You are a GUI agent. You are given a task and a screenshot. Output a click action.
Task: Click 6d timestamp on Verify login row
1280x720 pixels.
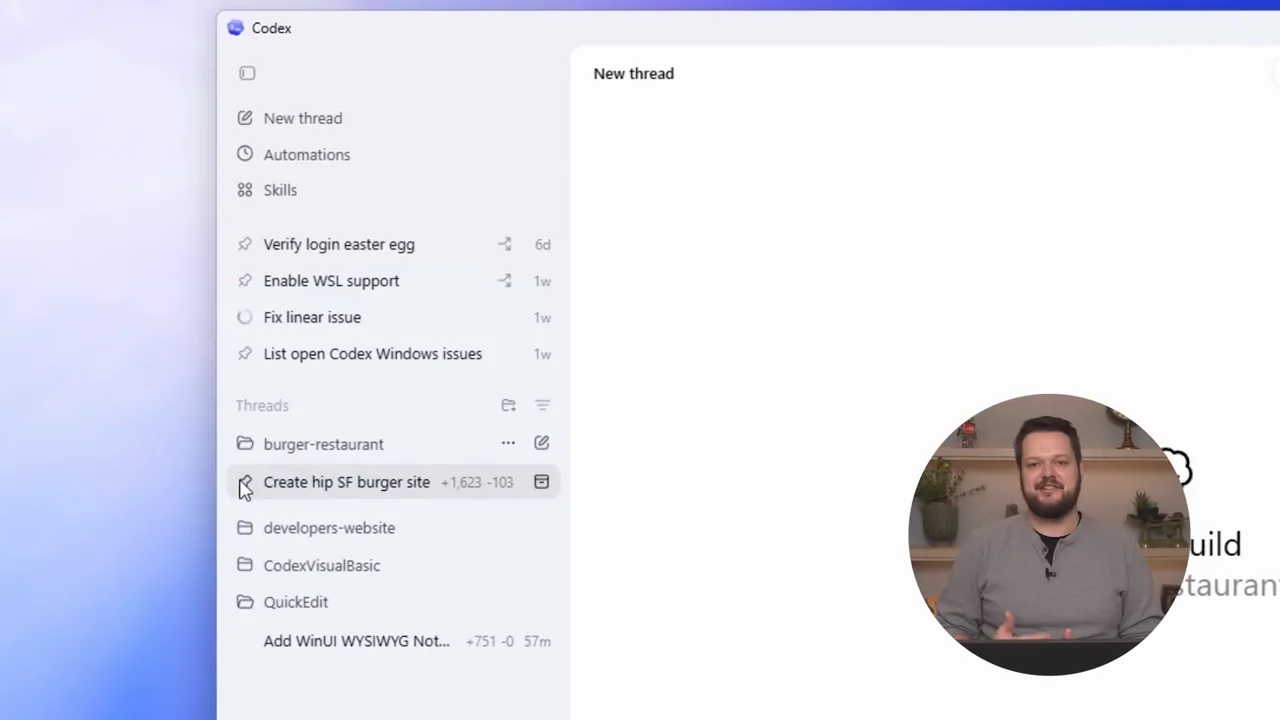click(x=542, y=244)
